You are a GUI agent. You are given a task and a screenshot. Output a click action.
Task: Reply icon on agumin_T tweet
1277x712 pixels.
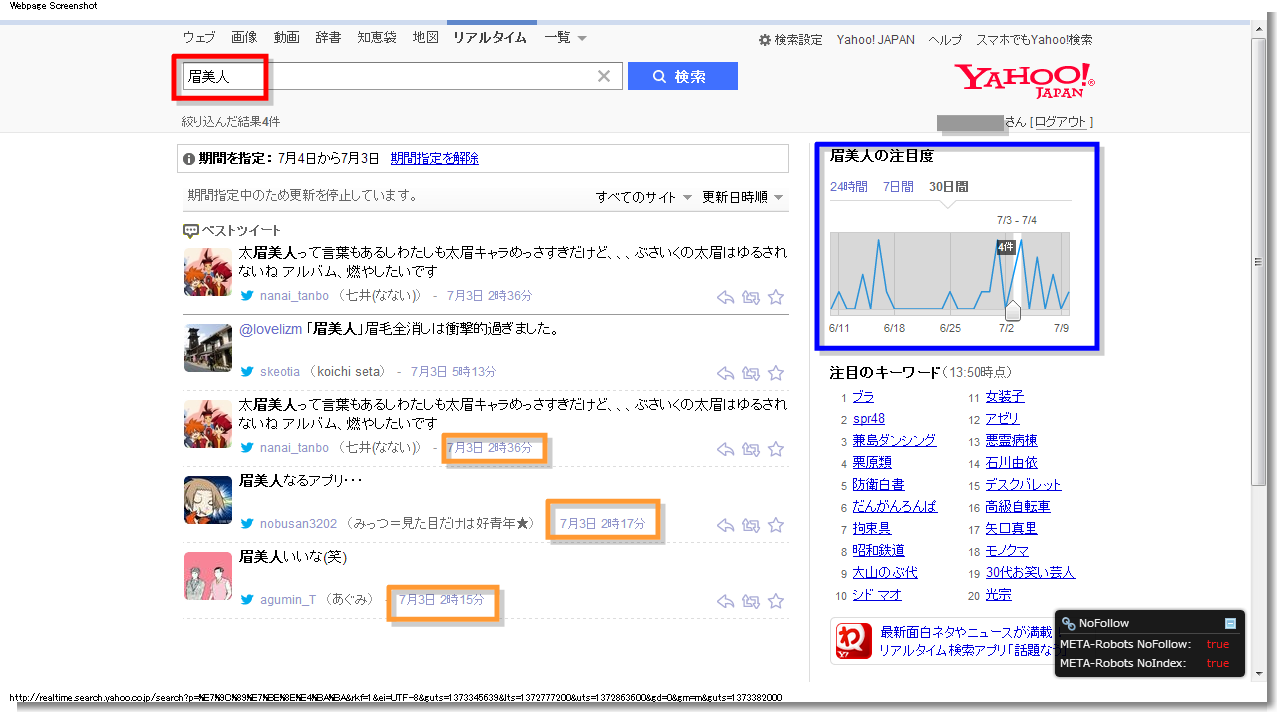(x=726, y=601)
